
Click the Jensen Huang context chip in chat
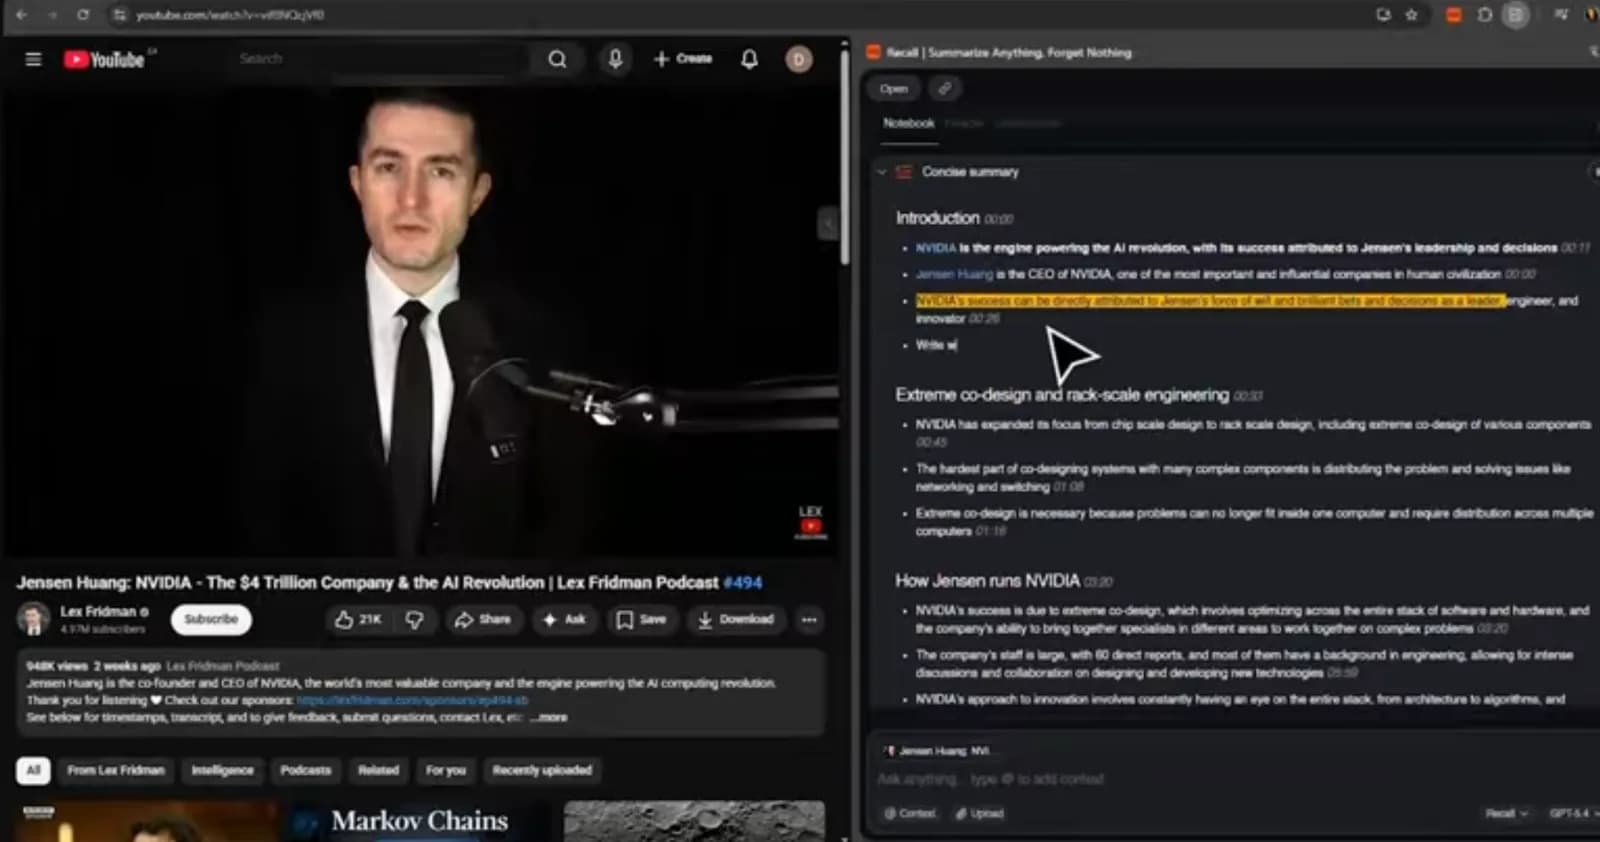click(940, 751)
